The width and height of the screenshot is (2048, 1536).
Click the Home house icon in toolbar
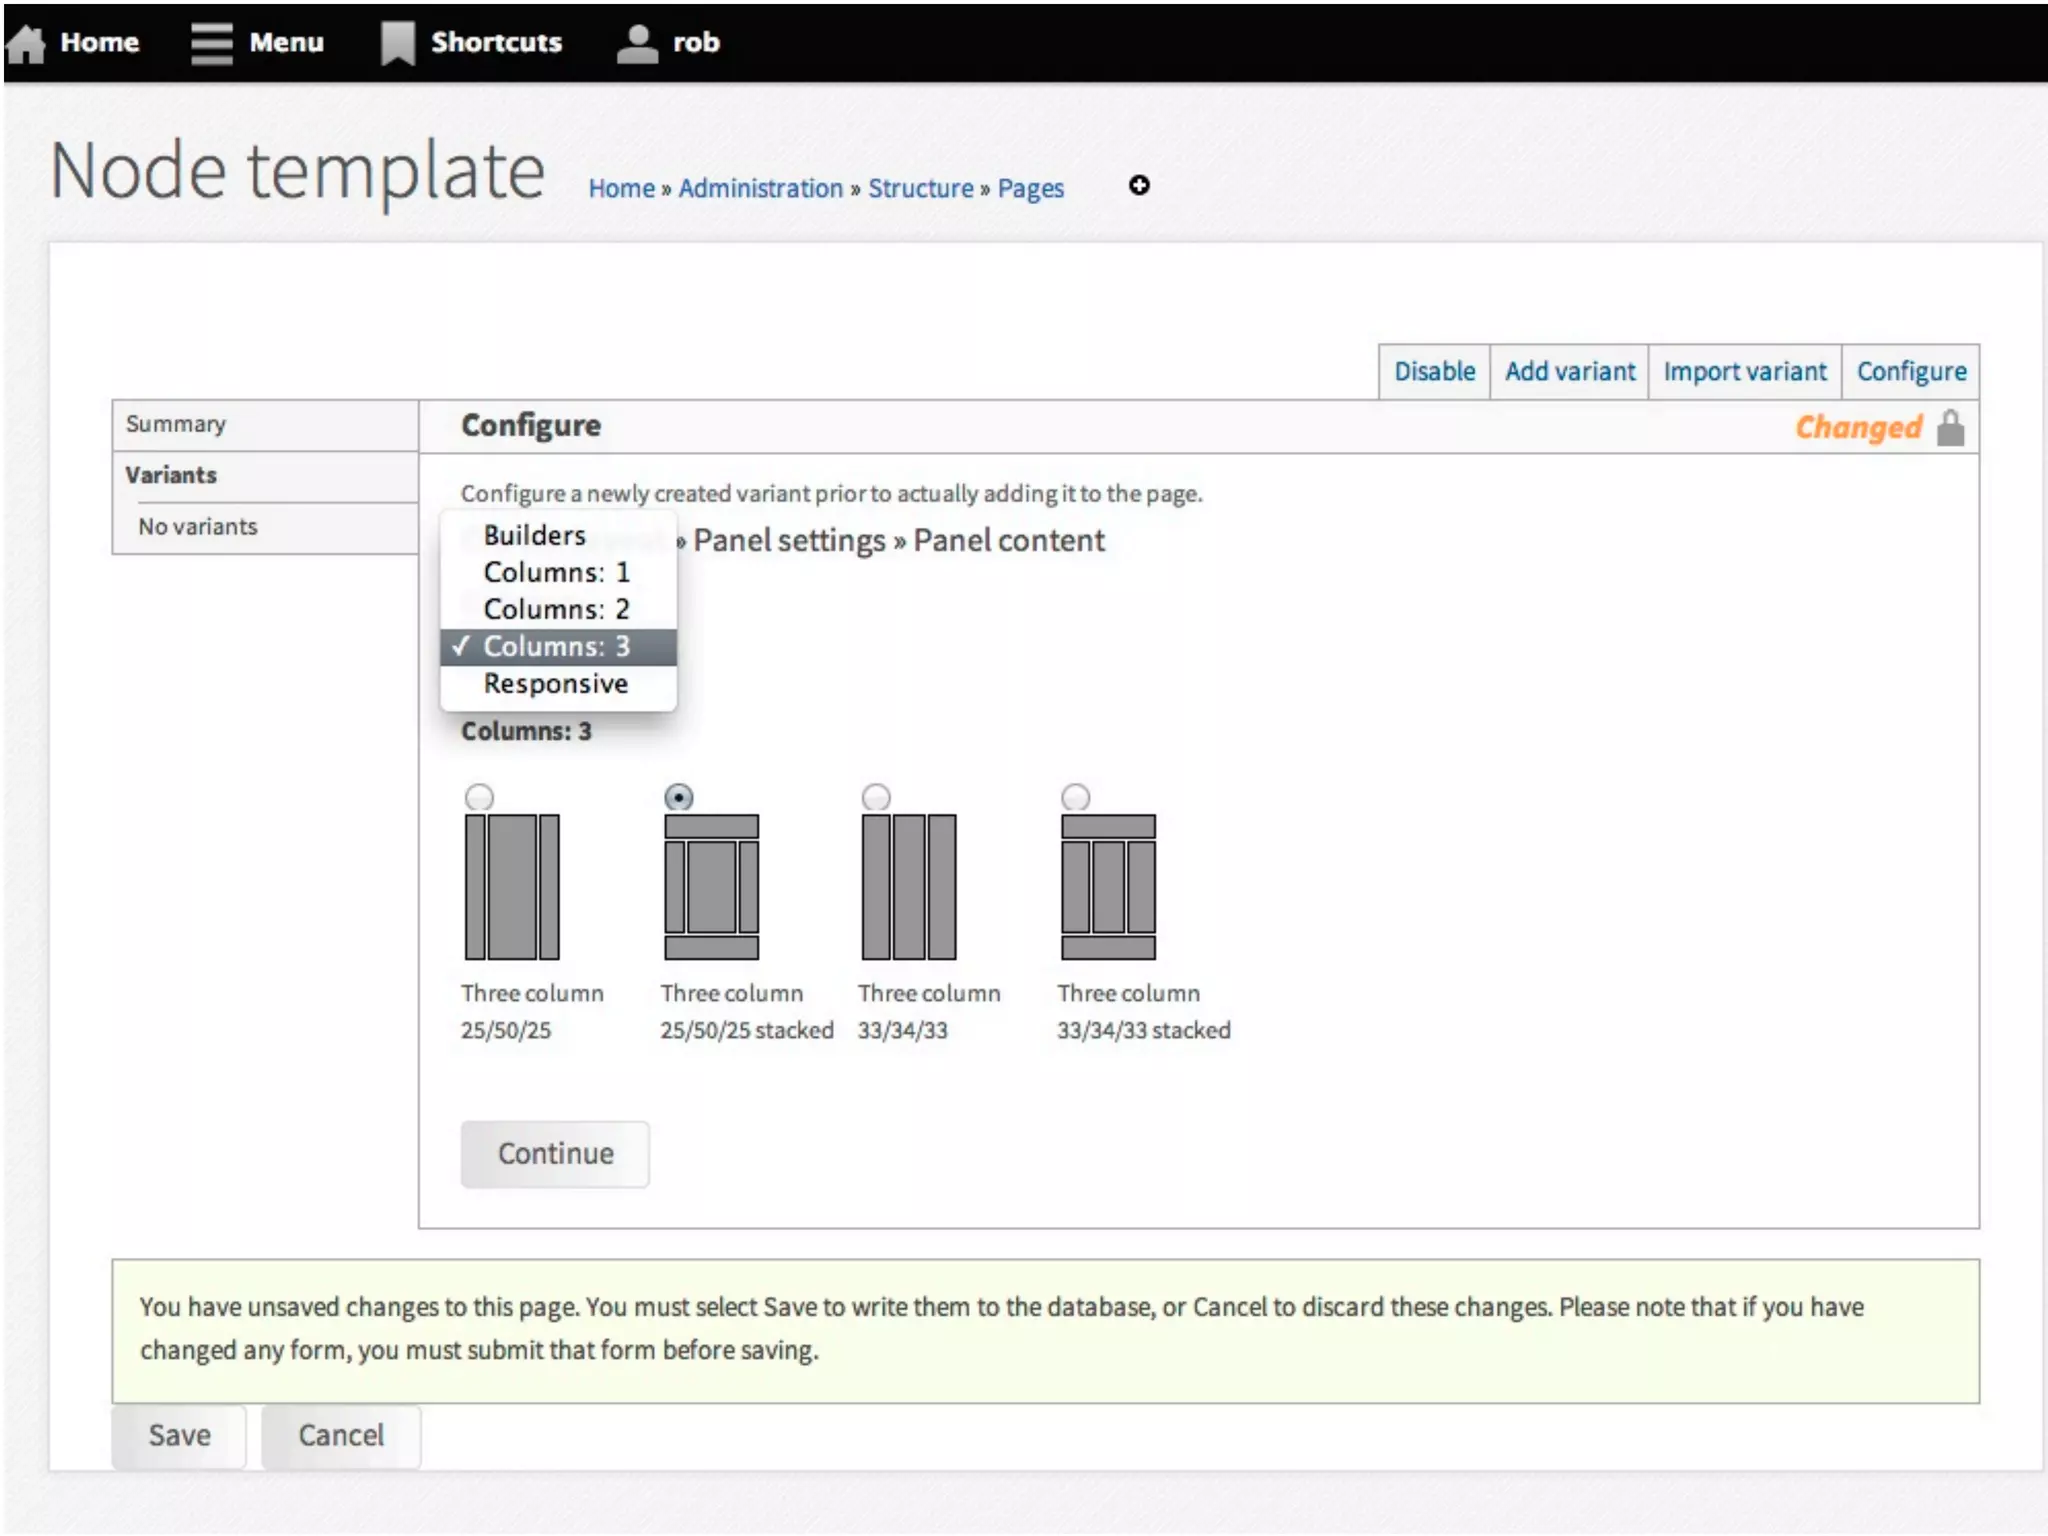tap(26, 43)
